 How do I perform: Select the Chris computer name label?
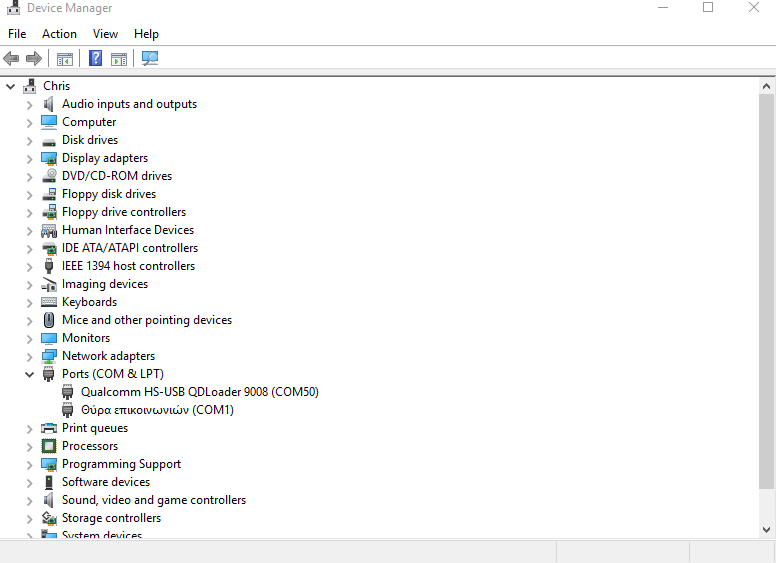pyautogui.click(x=56, y=86)
